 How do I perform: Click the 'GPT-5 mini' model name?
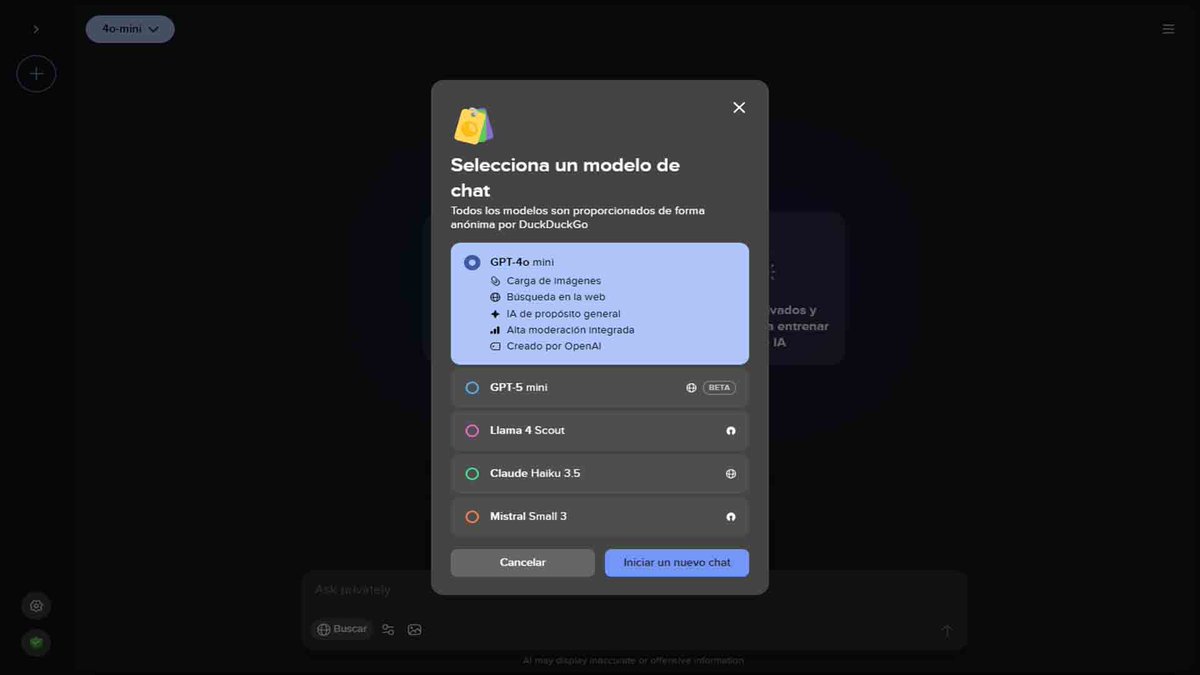point(519,387)
